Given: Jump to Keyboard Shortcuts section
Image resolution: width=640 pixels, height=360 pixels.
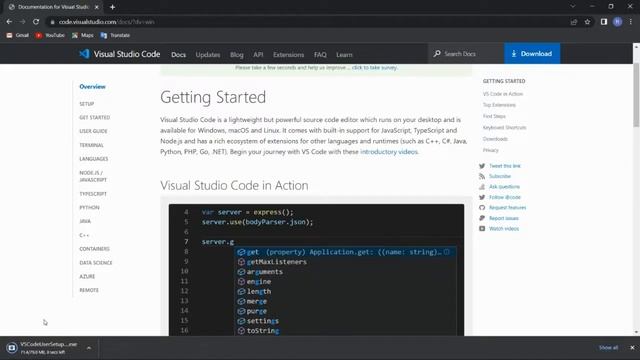Looking at the screenshot, I should coord(504,128).
